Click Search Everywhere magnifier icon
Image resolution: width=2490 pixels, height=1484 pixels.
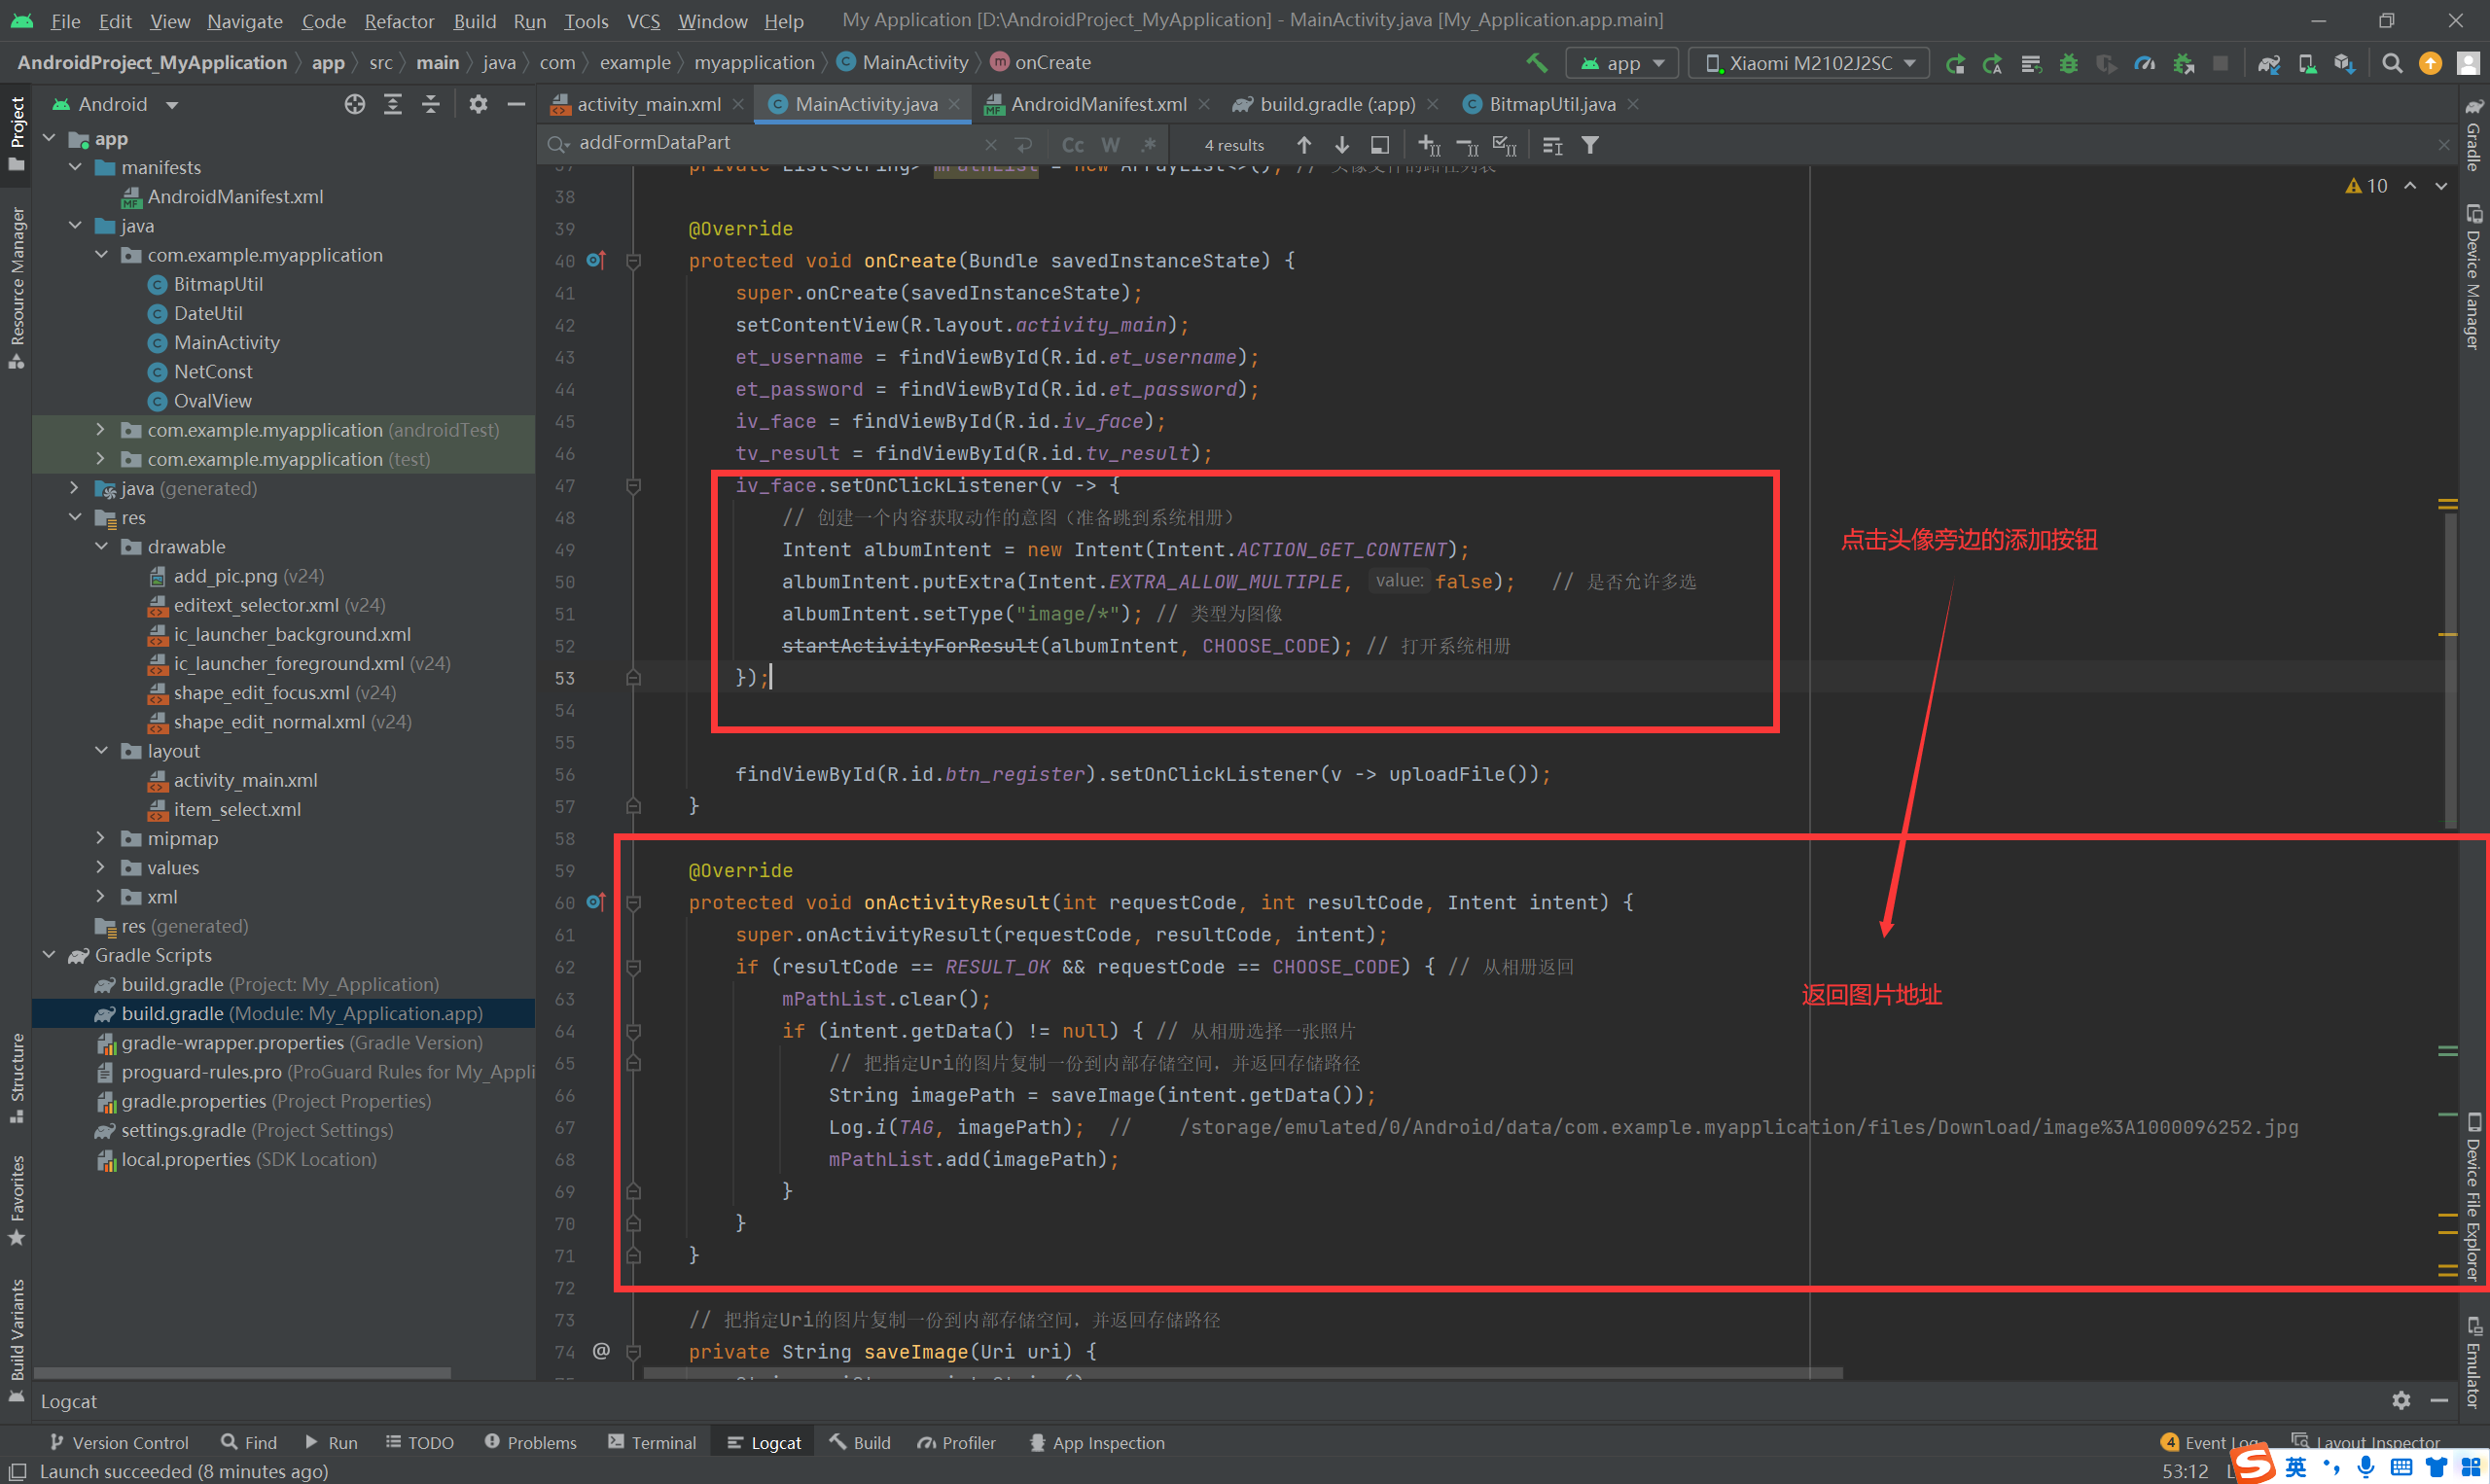pyautogui.click(x=2392, y=63)
